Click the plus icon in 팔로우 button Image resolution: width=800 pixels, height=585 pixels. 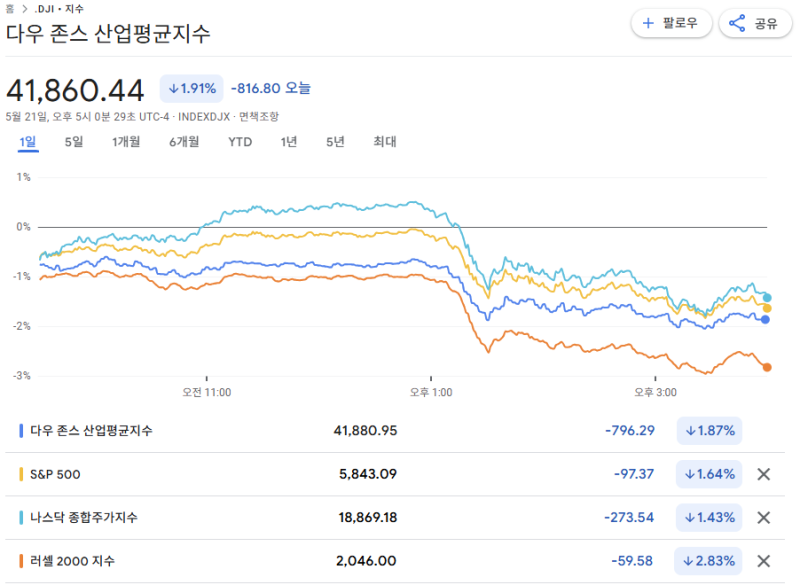pos(648,23)
